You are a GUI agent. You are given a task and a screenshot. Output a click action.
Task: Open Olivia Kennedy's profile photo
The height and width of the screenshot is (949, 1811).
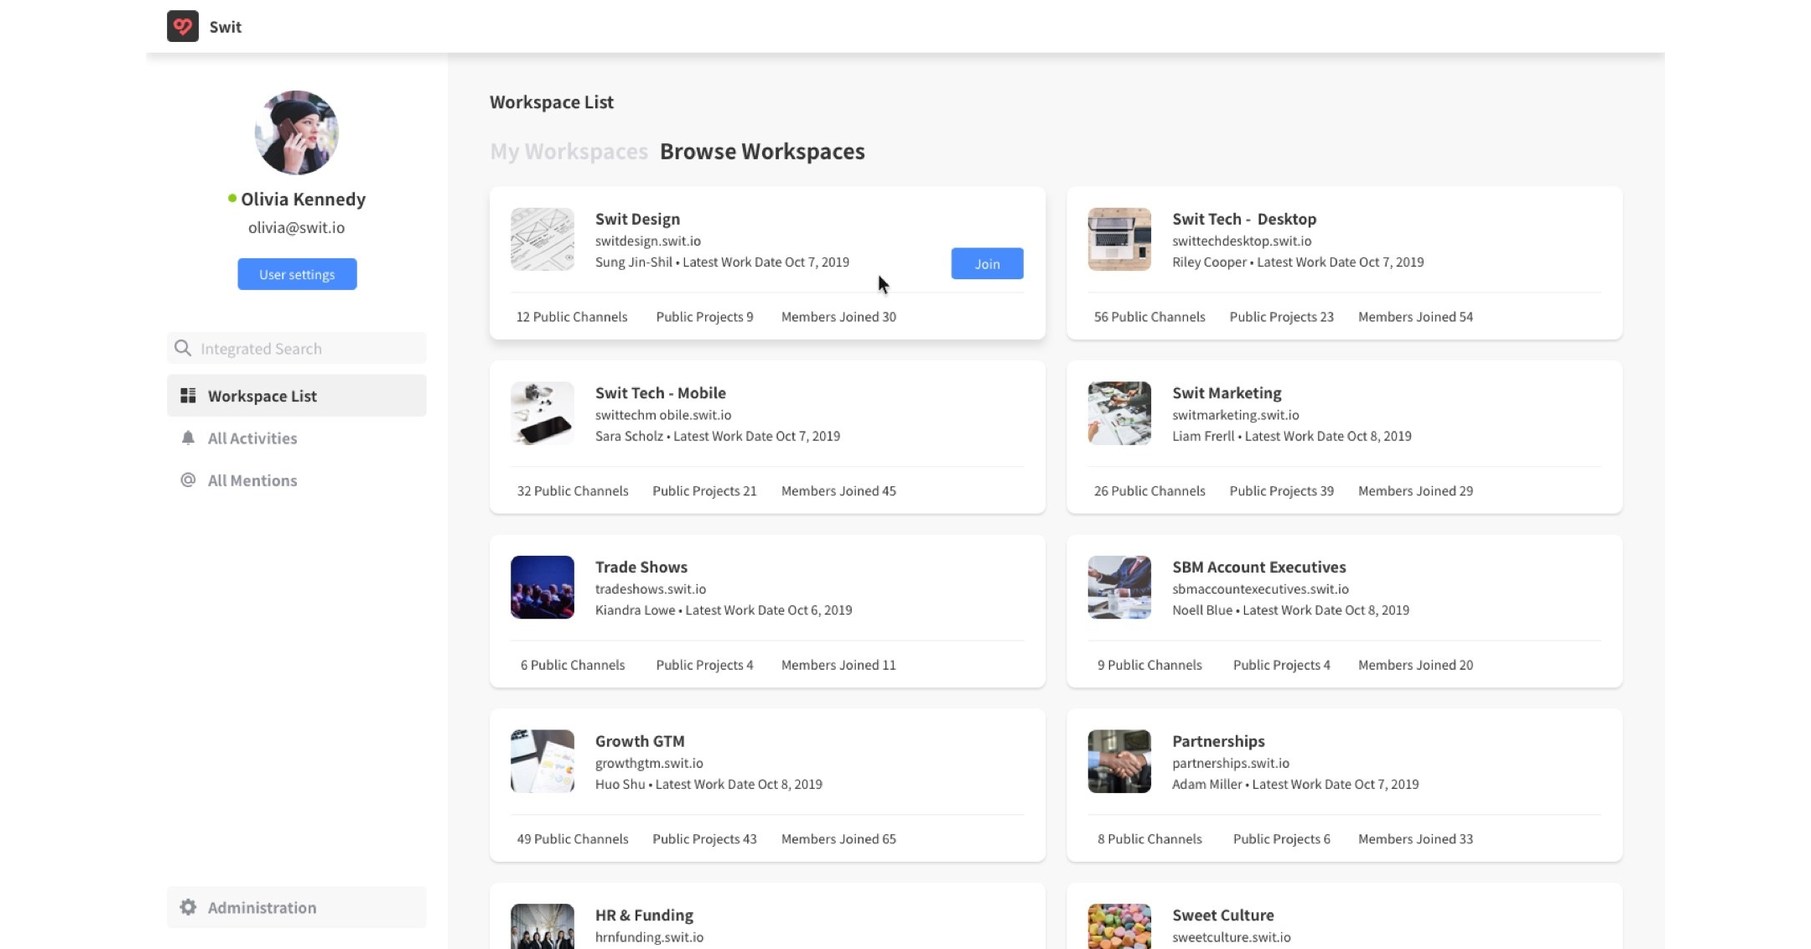pyautogui.click(x=296, y=133)
